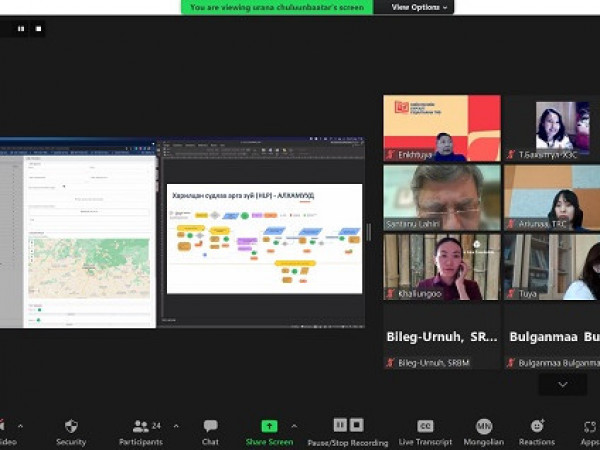Stop recording using top-left indicator
600x450 pixels.
(38, 29)
